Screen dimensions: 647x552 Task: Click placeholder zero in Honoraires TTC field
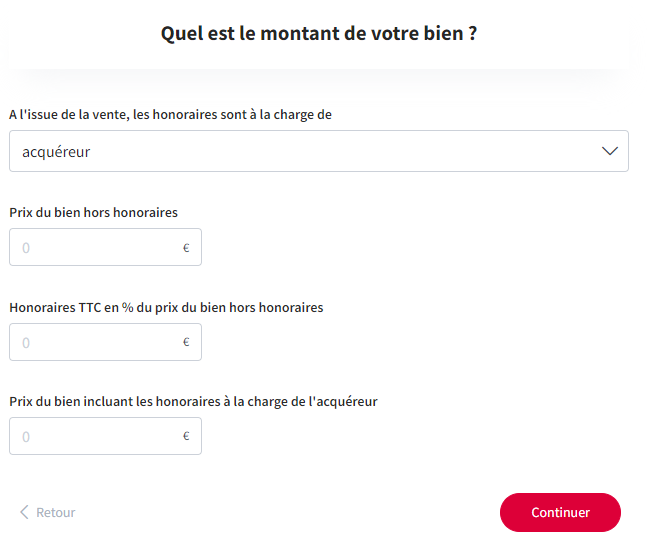pyautogui.click(x=26, y=342)
